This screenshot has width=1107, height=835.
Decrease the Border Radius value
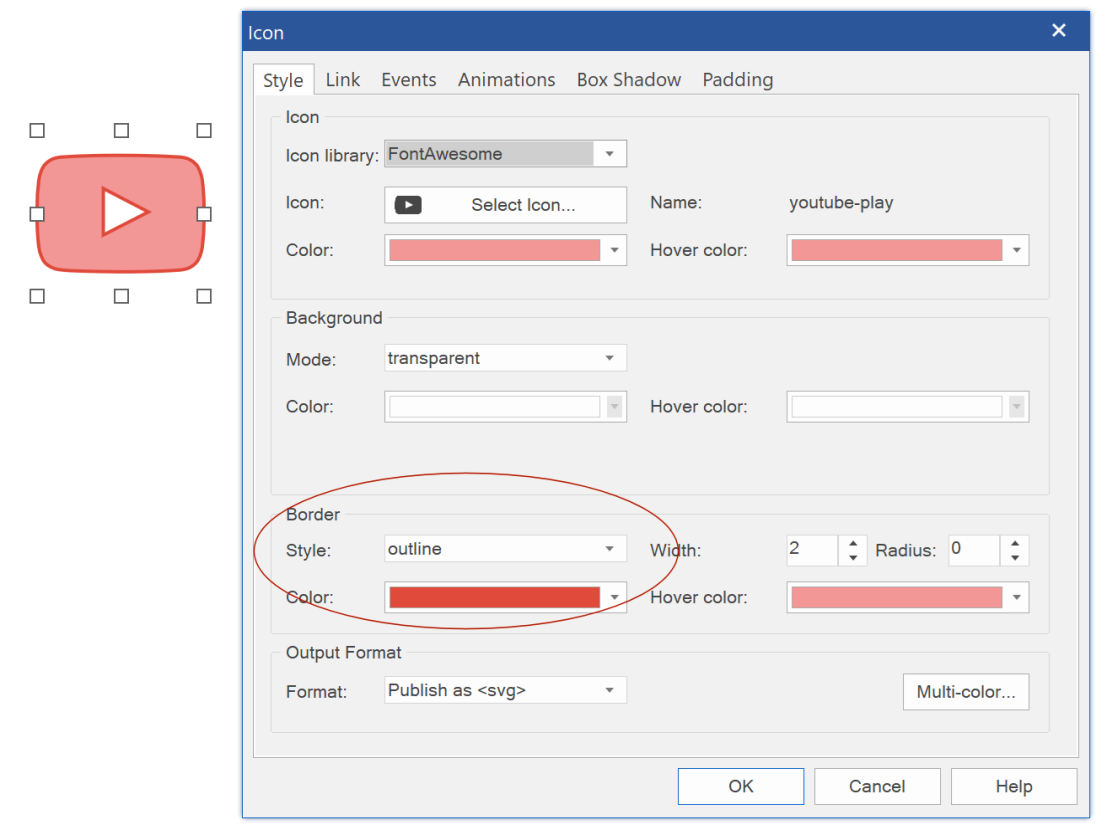(x=1015, y=558)
